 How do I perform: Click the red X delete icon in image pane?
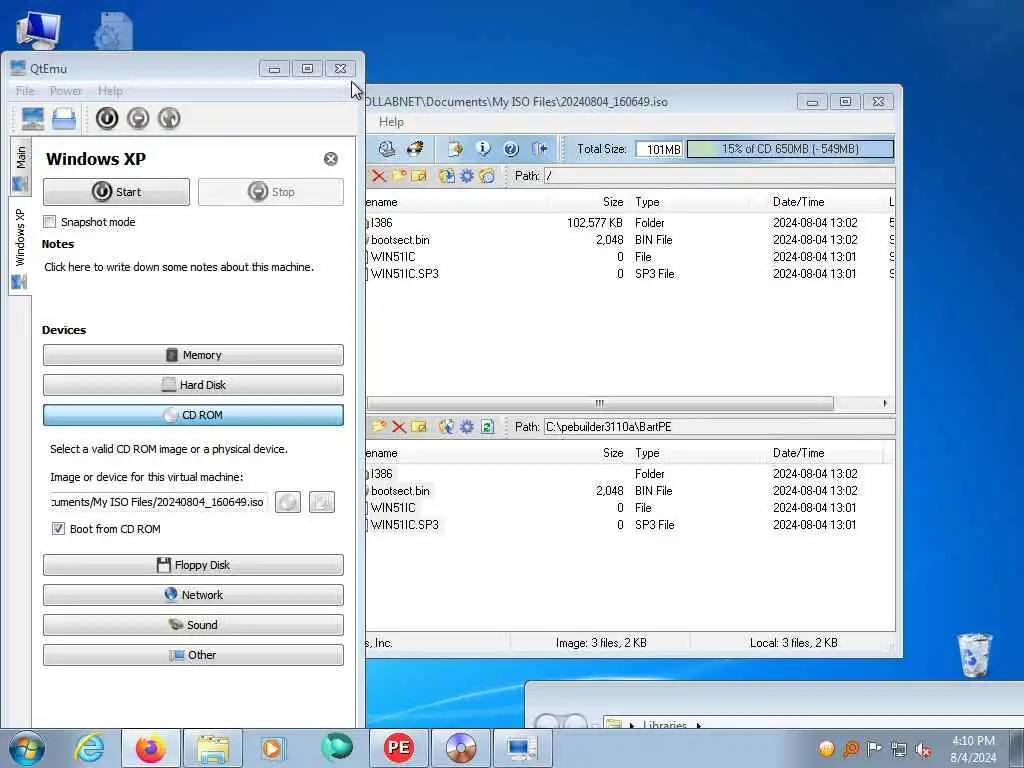(x=378, y=176)
